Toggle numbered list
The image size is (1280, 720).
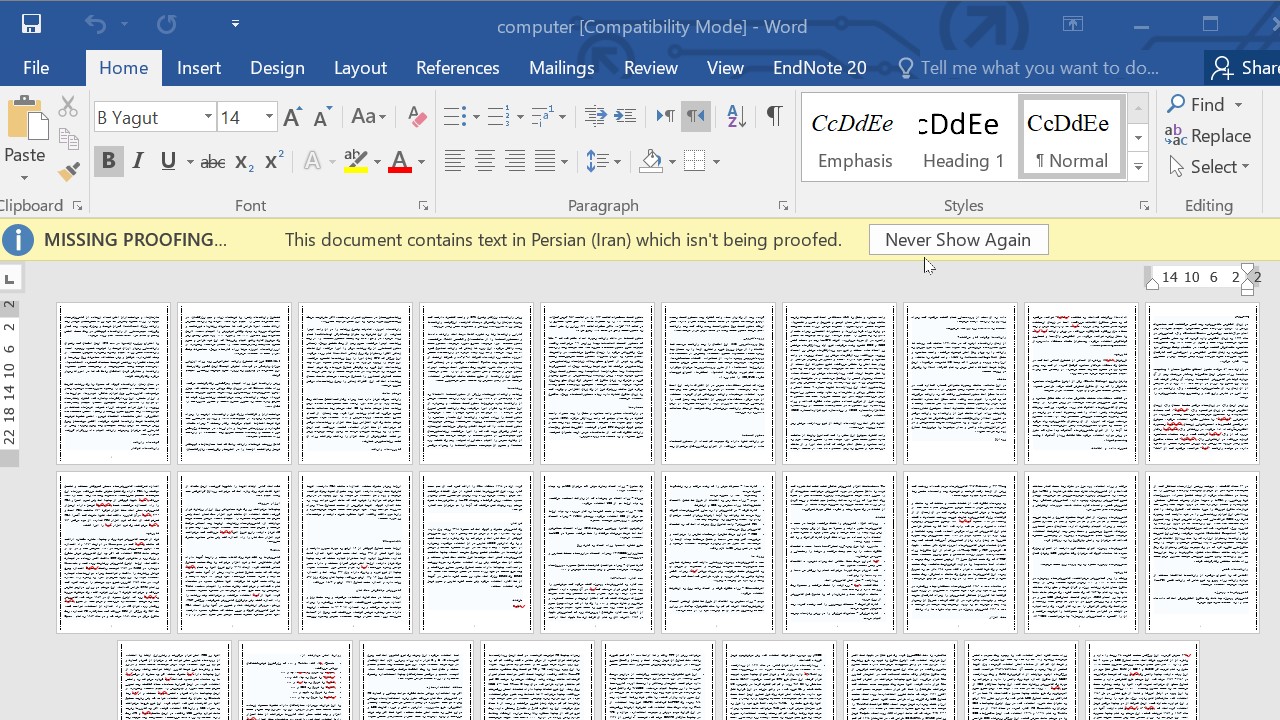pos(498,117)
